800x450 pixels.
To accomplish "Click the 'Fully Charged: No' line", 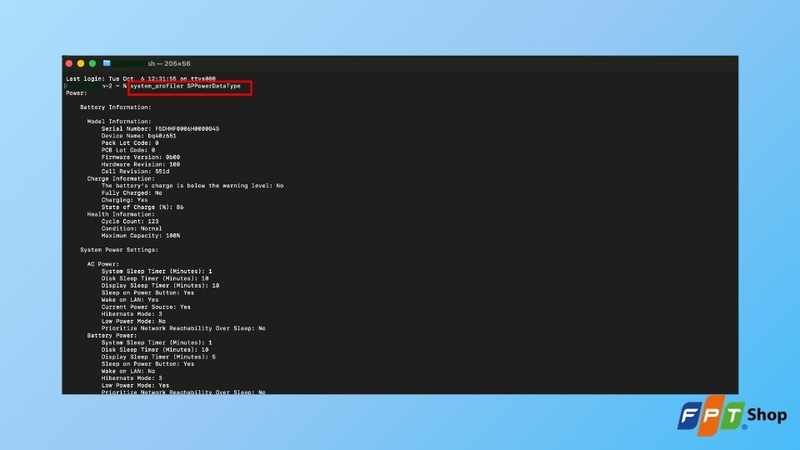I will click(132, 193).
